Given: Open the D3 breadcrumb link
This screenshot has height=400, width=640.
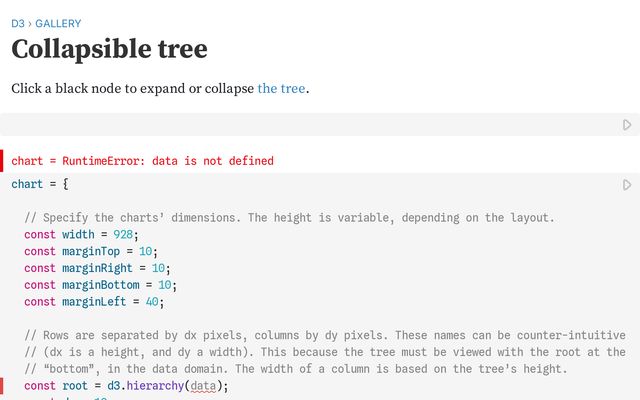Looking at the screenshot, I should [18, 23].
